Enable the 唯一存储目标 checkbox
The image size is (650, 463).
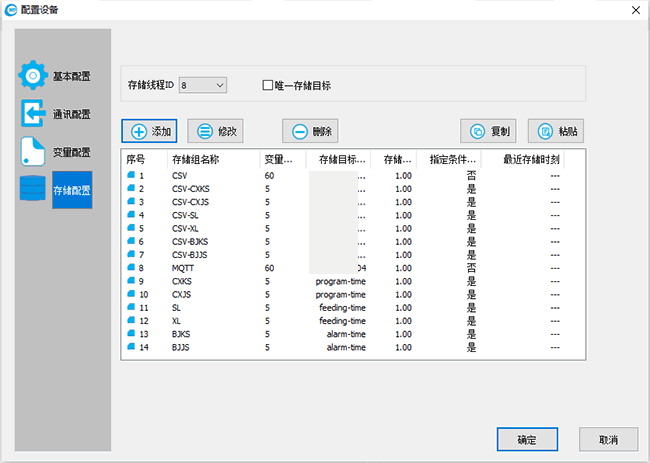pos(268,86)
